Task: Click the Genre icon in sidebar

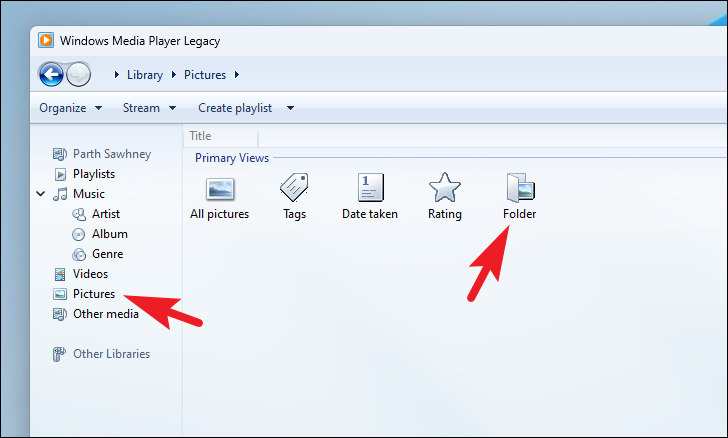Action: pos(79,254)
